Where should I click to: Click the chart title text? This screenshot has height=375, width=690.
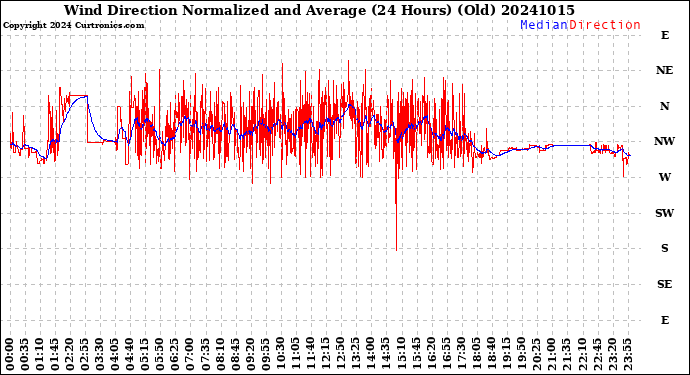[x=319, y=10]
